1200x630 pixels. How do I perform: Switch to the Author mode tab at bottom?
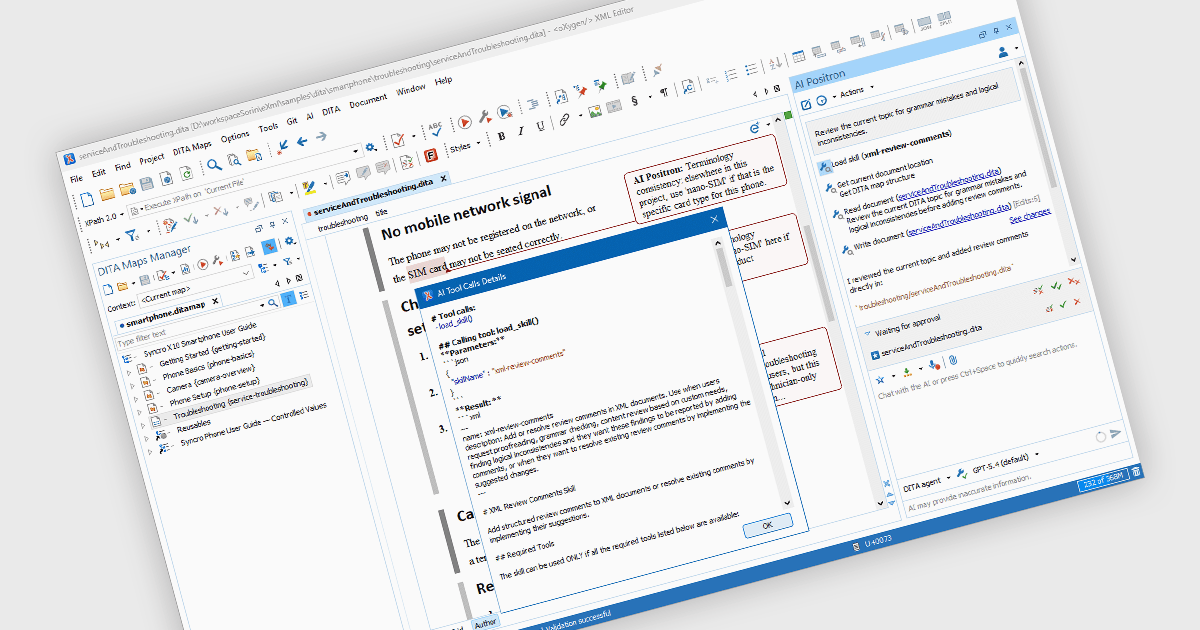[485, 621]
